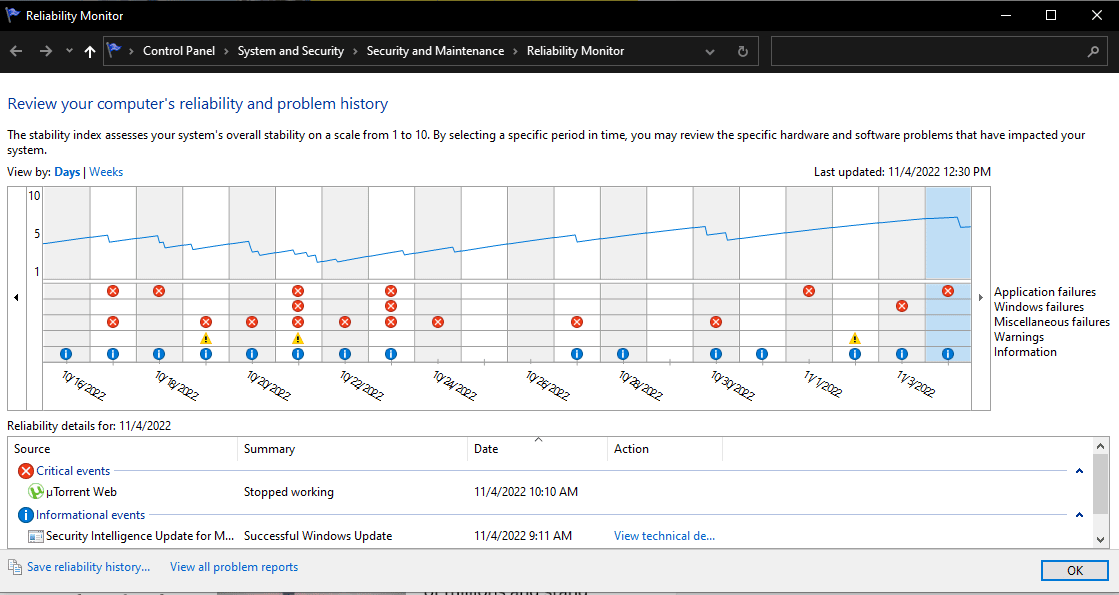1119x595 pixels.
Task: Click the warning triangle icon on 11/1 column
Action: [855, 339]
